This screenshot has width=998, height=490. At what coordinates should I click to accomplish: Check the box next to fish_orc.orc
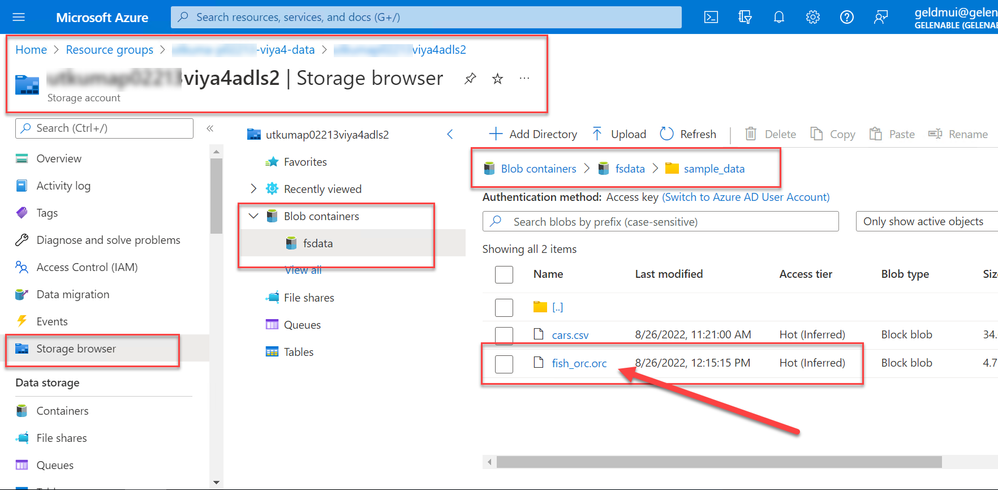click(504, 363)
